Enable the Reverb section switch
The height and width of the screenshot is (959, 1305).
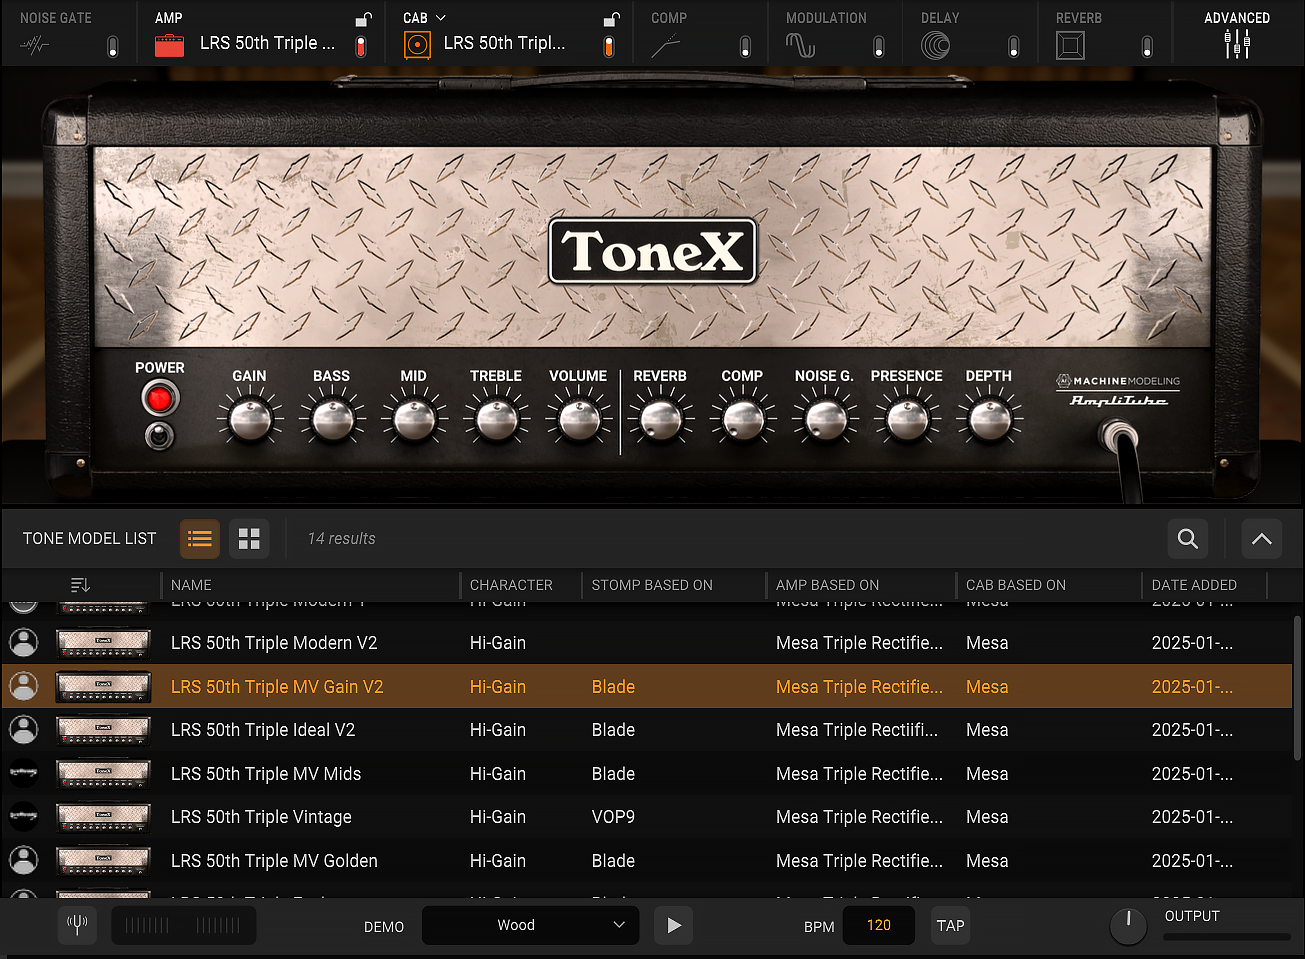[x=1147, y=46]
